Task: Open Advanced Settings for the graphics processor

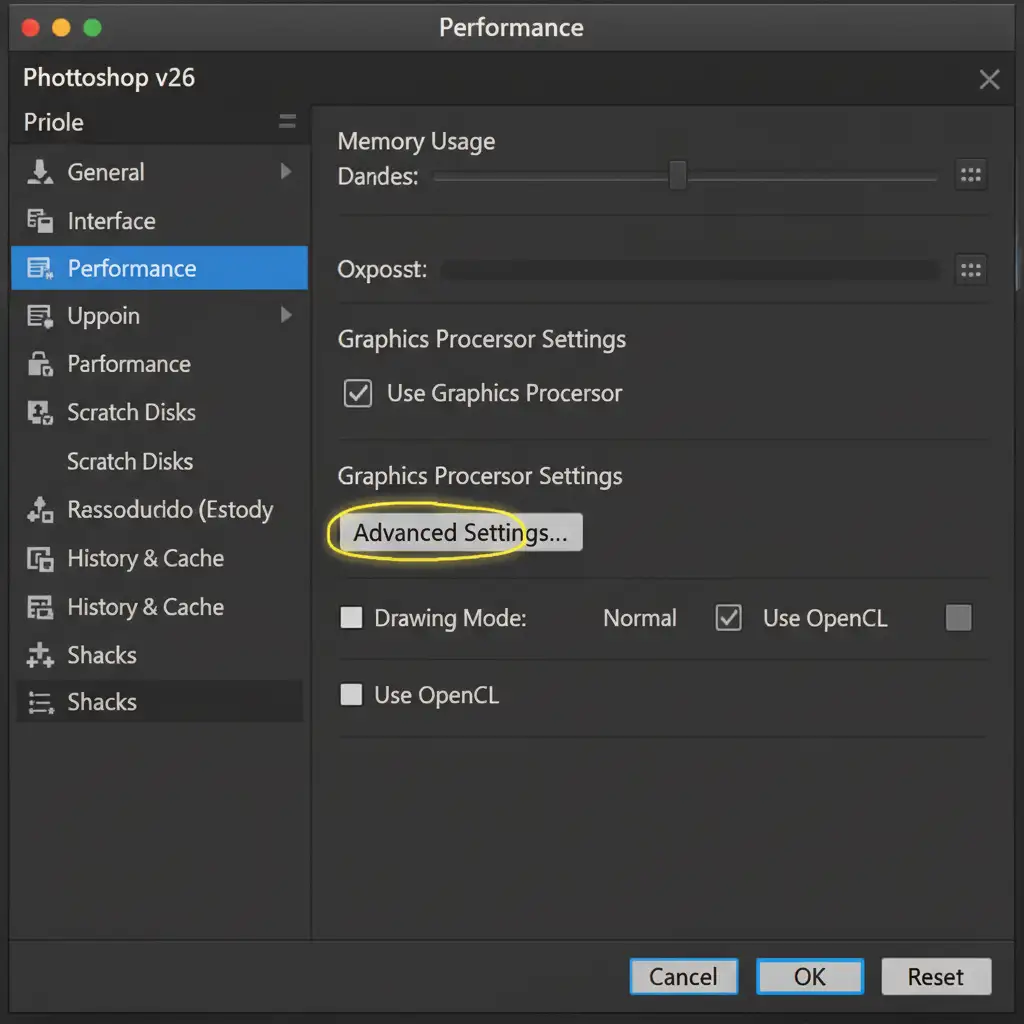Action: point(460,533)
